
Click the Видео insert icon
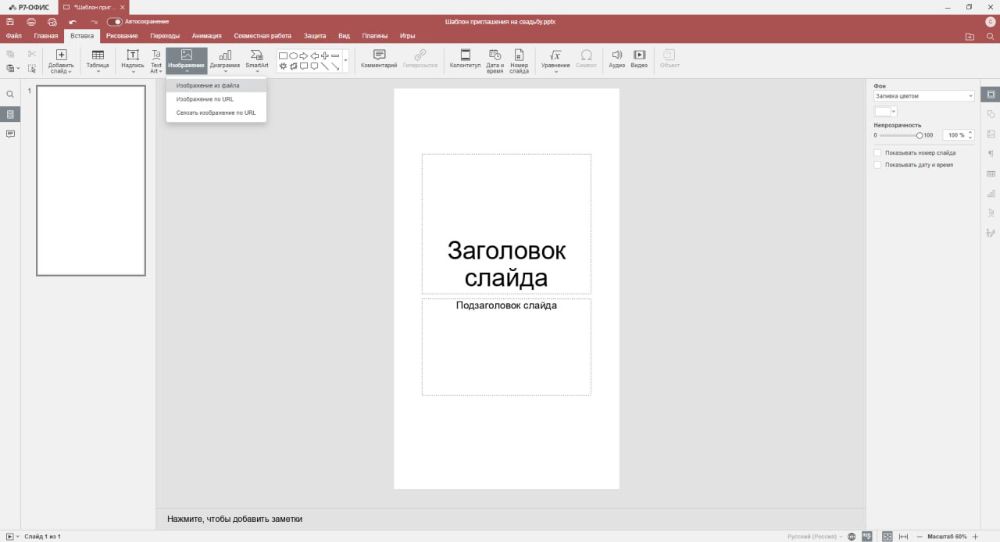[x=639, y=56]
